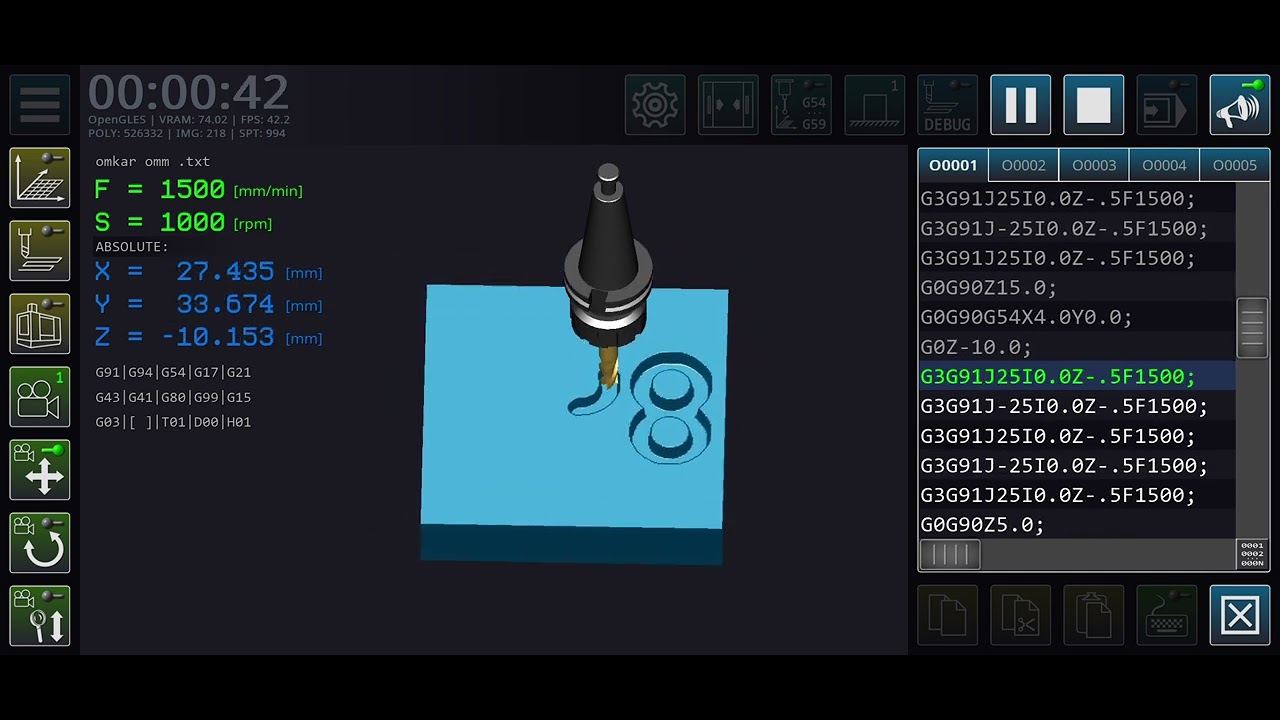The width and height of the screenshot is (1280, 720).
Task: Toggle the camera zoom mode
Action: (x=40, y=616)
